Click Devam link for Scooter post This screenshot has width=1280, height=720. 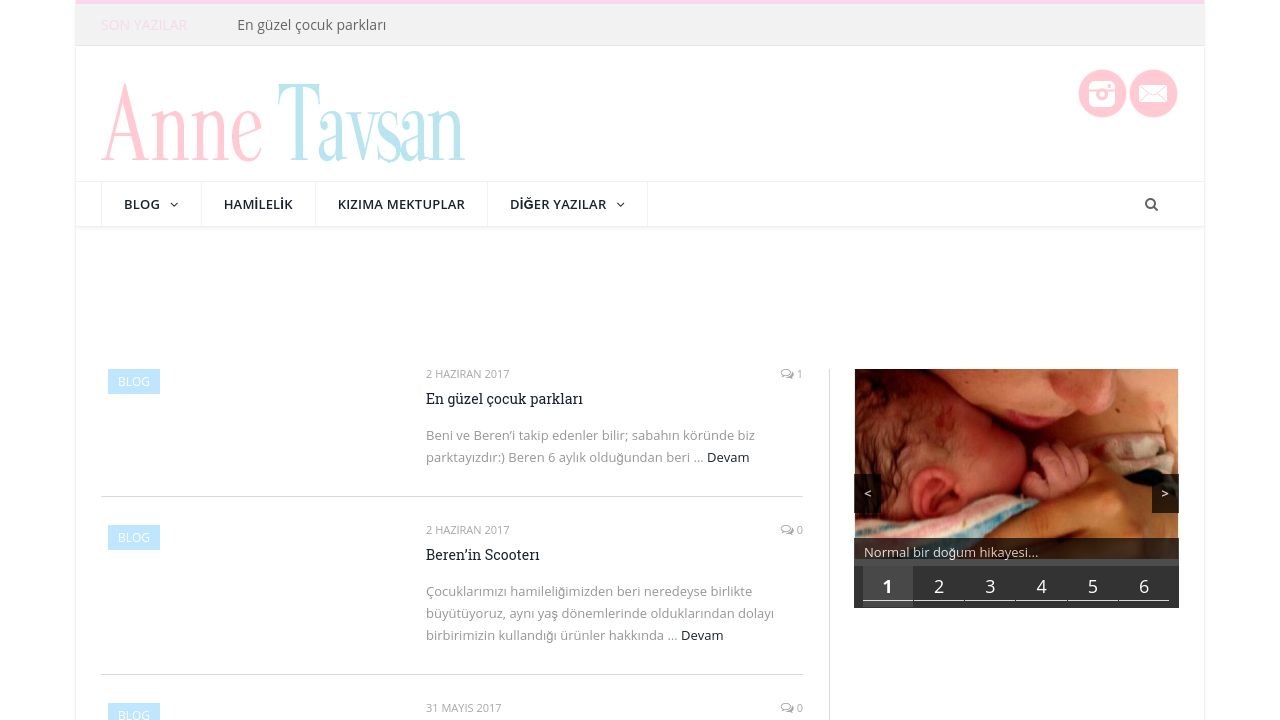tap(702, 635)
